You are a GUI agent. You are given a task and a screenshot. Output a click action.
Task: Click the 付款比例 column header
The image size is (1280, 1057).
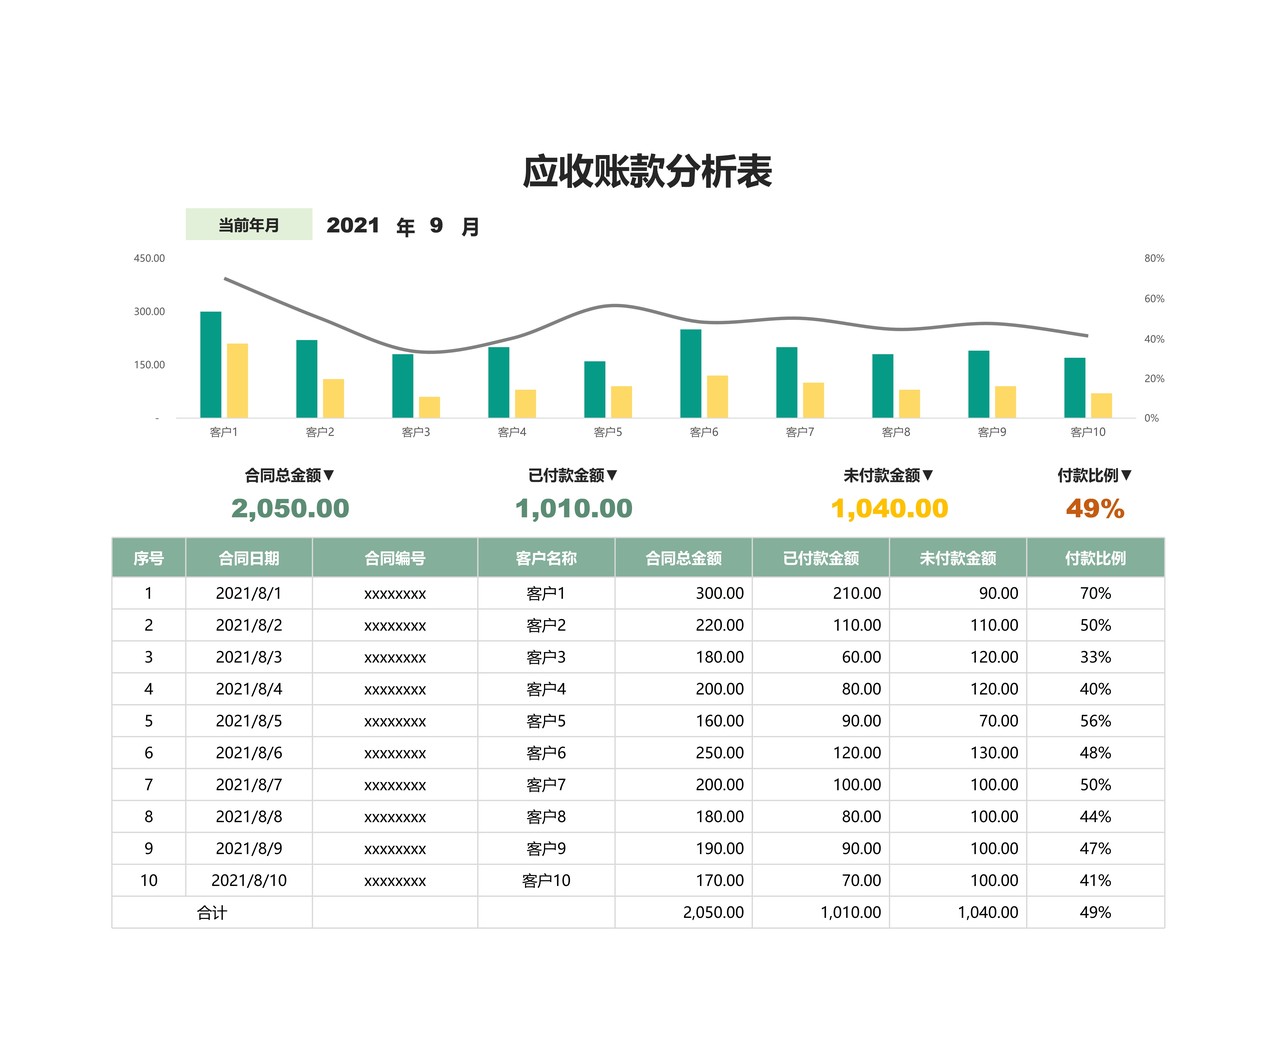[1094, 558]
